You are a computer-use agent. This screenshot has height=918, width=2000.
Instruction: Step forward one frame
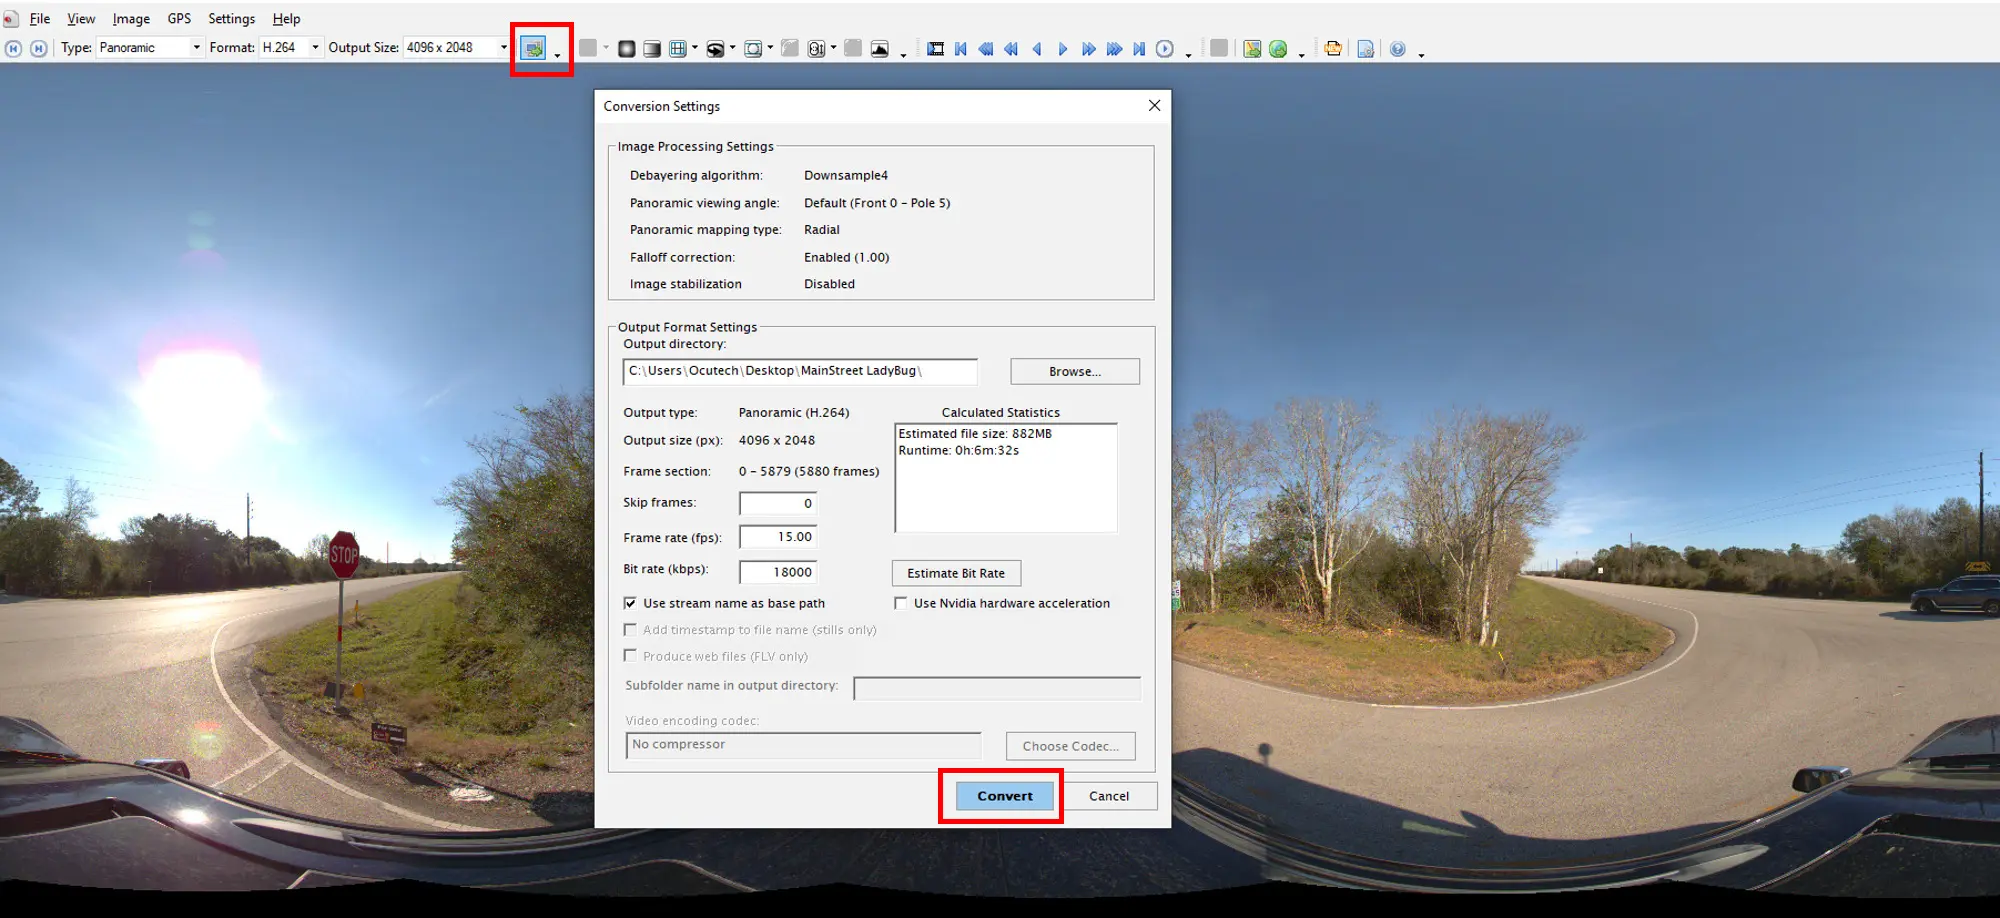(x=1062, y=48)
